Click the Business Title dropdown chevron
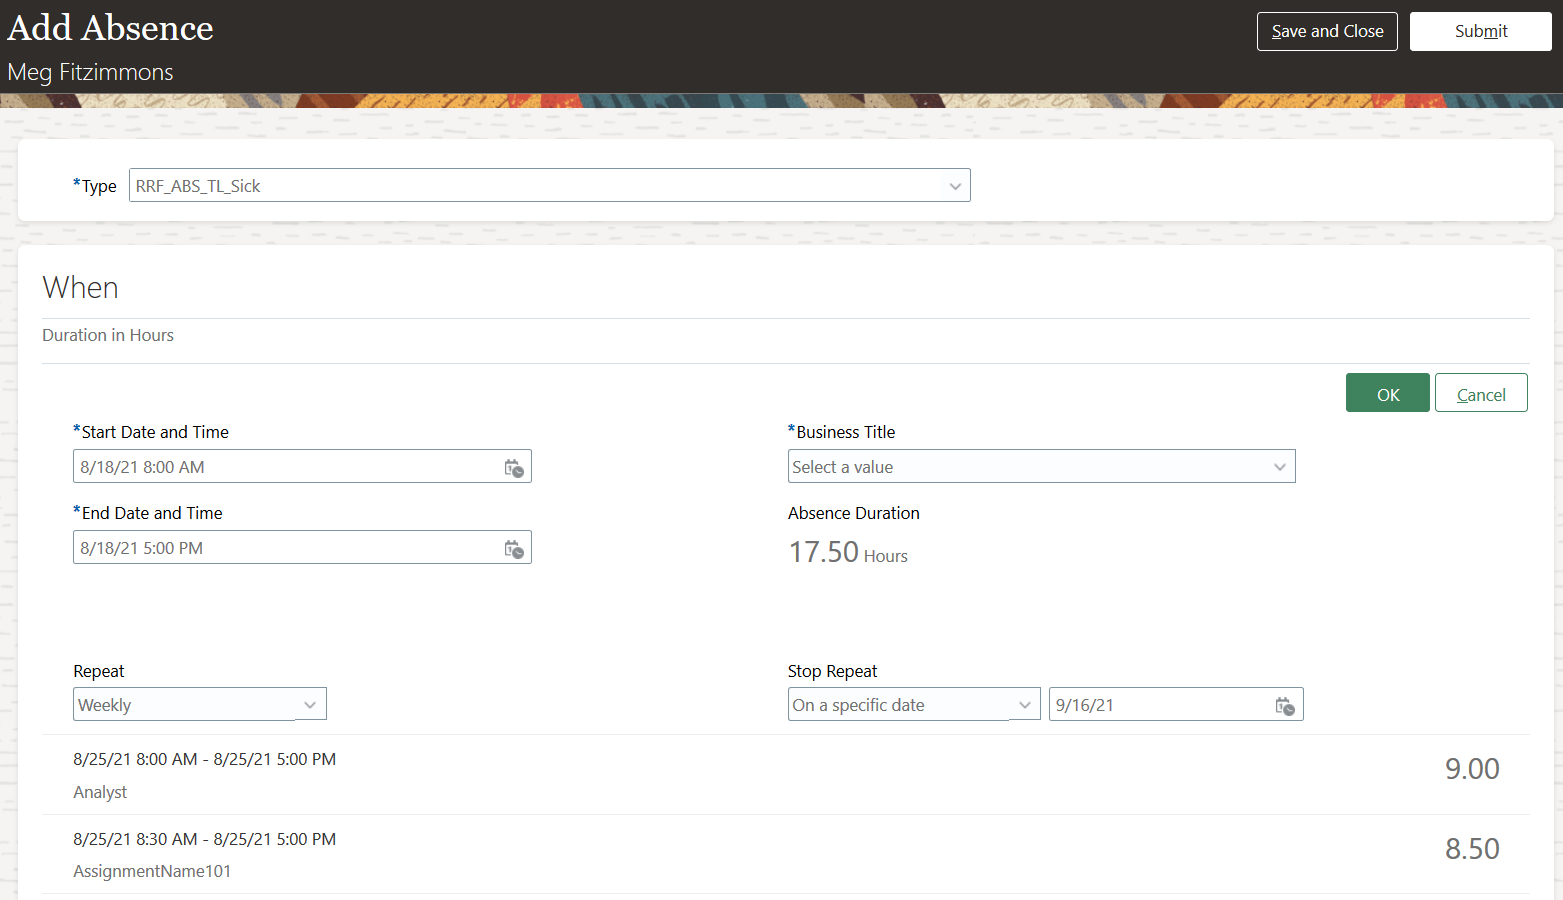 (x=1280, y=466)
